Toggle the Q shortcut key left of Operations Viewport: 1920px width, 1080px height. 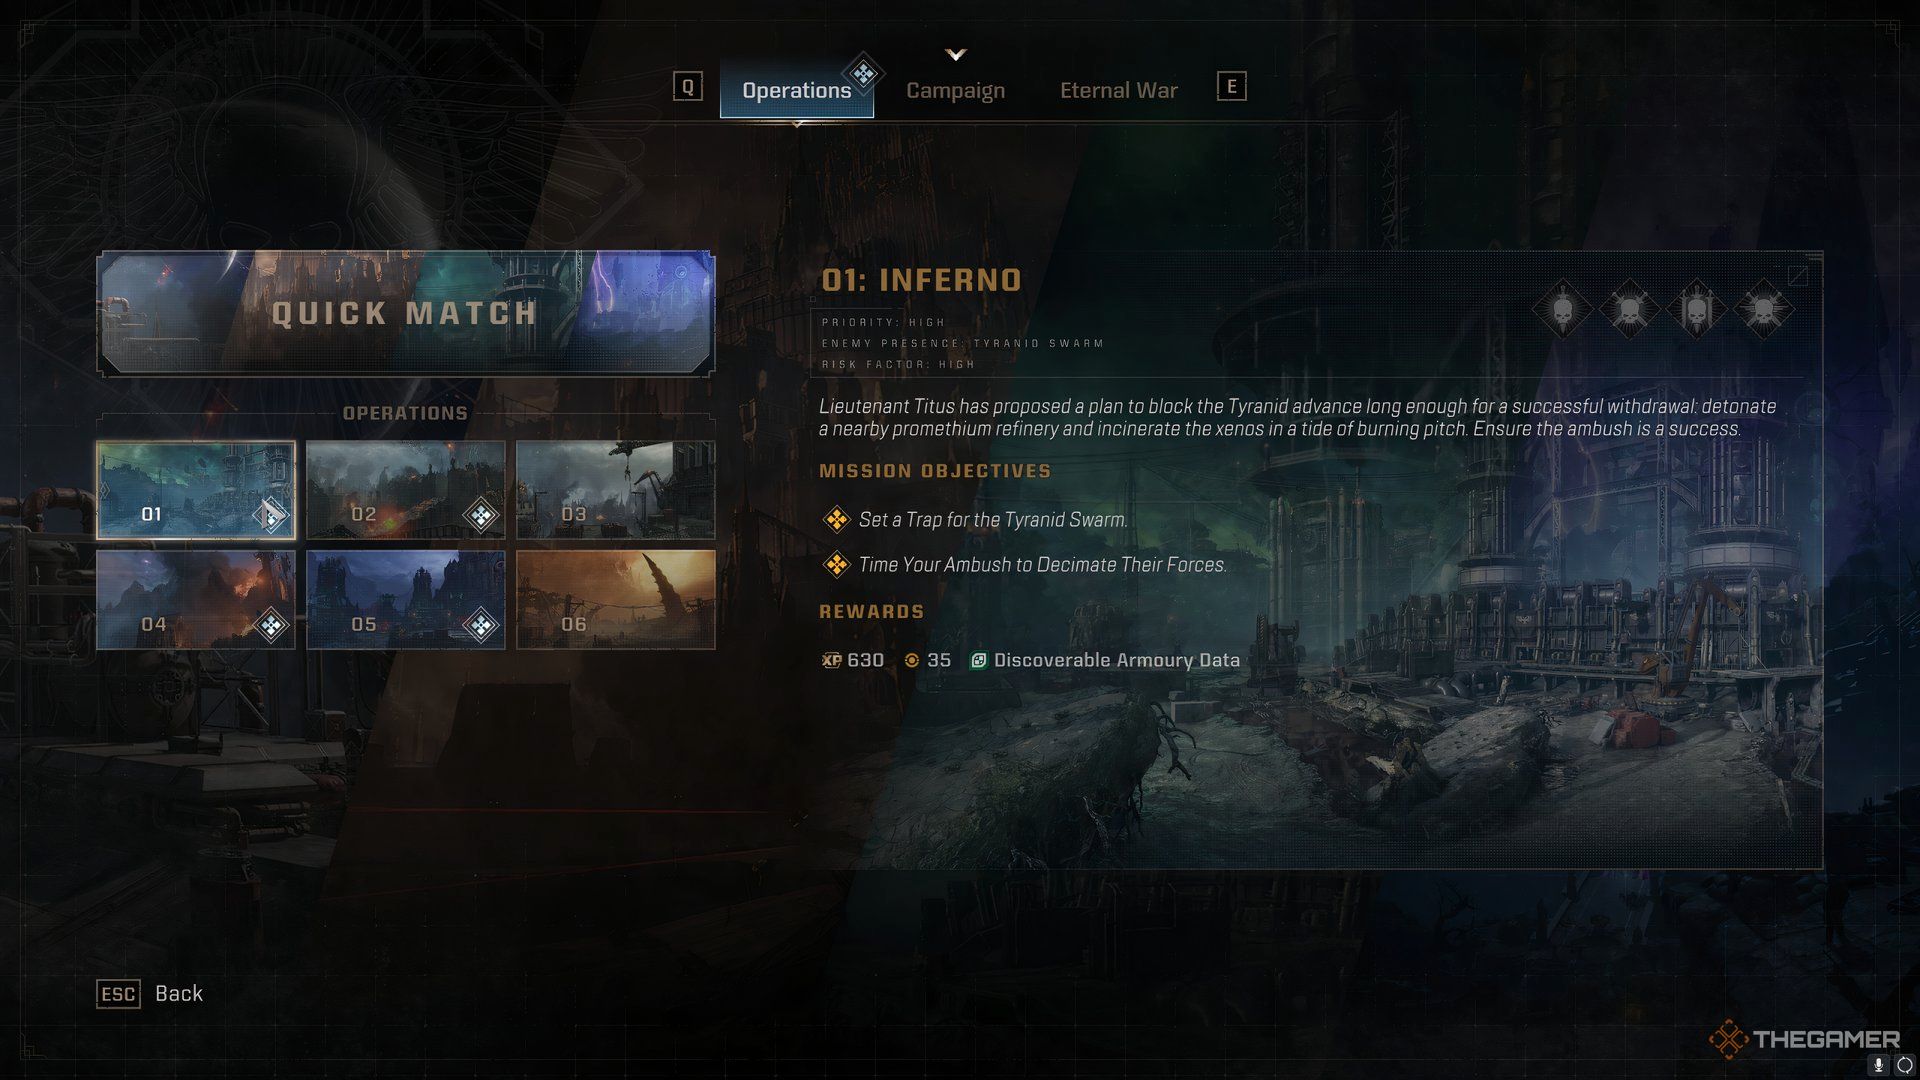click(686, 88)
